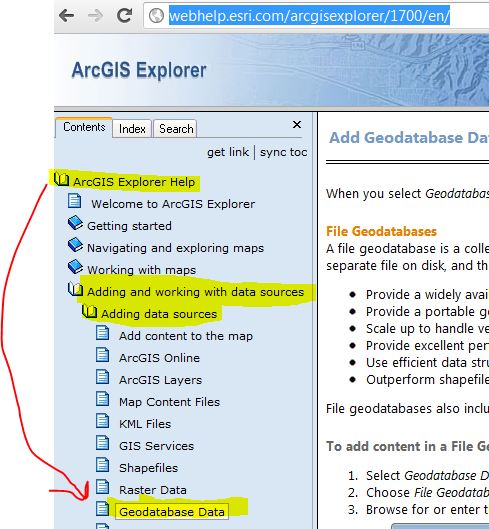Switch to the Search tab

(175, 129)
